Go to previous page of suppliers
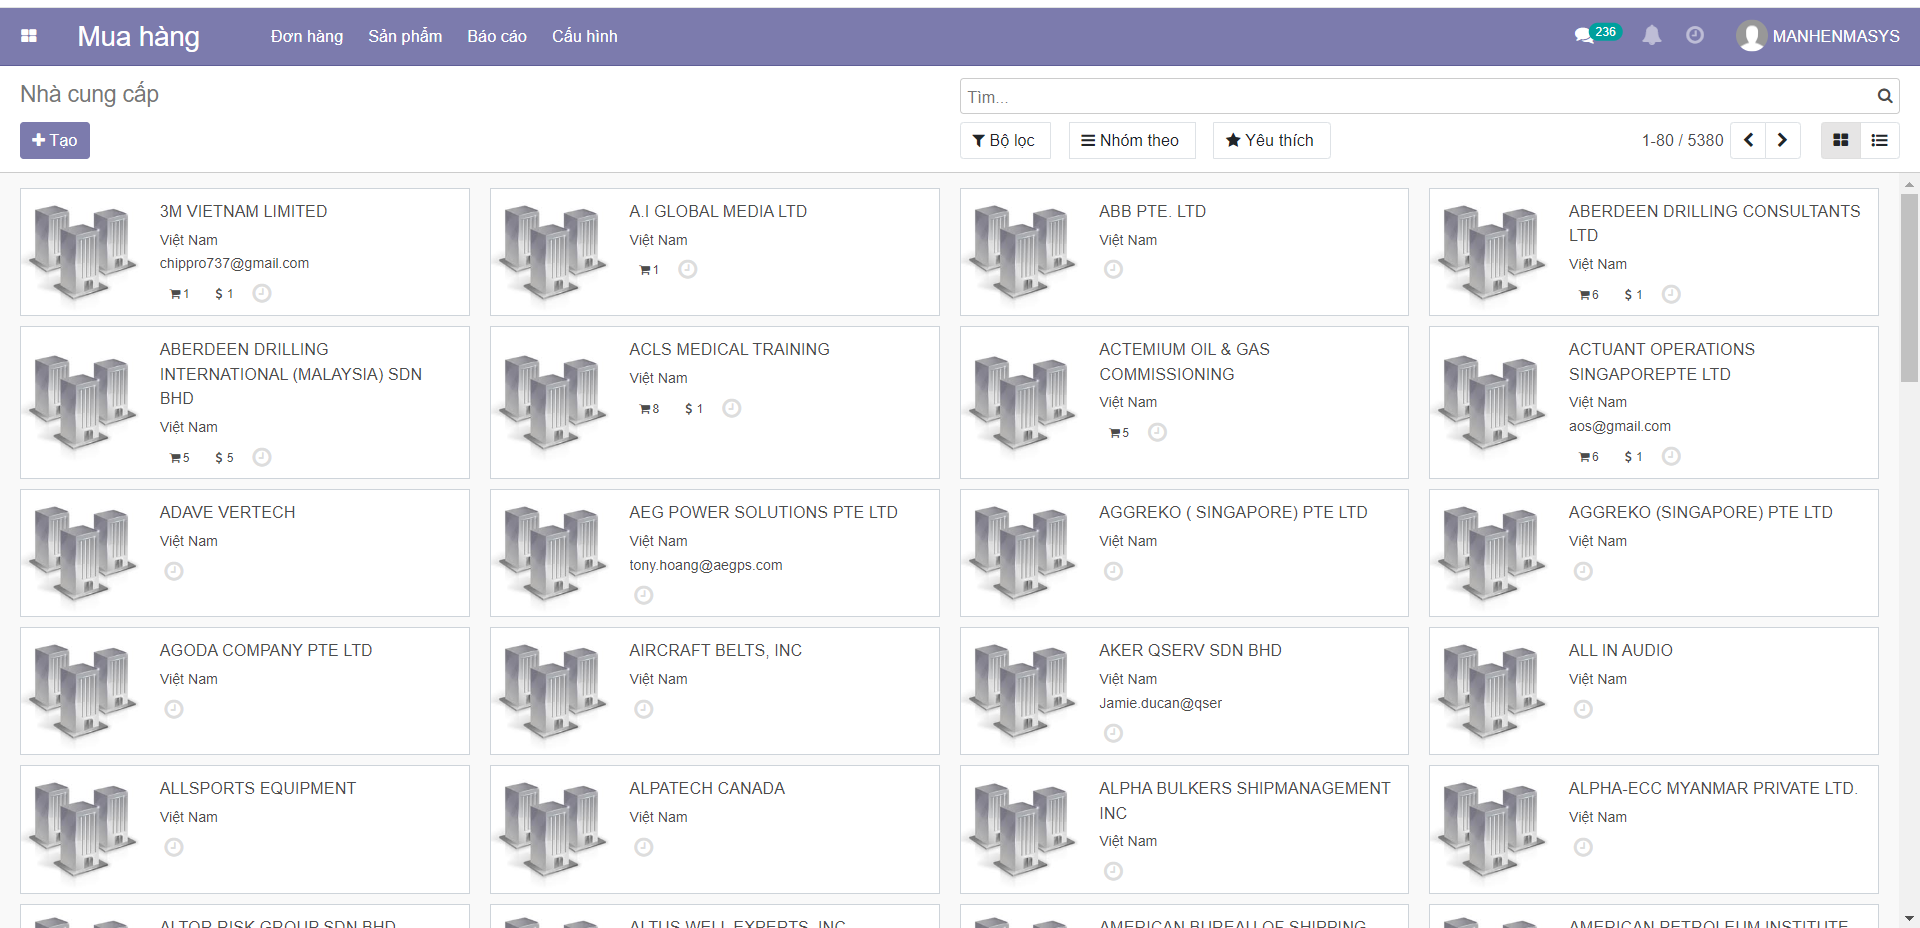This screenshot has height=928, width=1920. tap(1748, 140)
